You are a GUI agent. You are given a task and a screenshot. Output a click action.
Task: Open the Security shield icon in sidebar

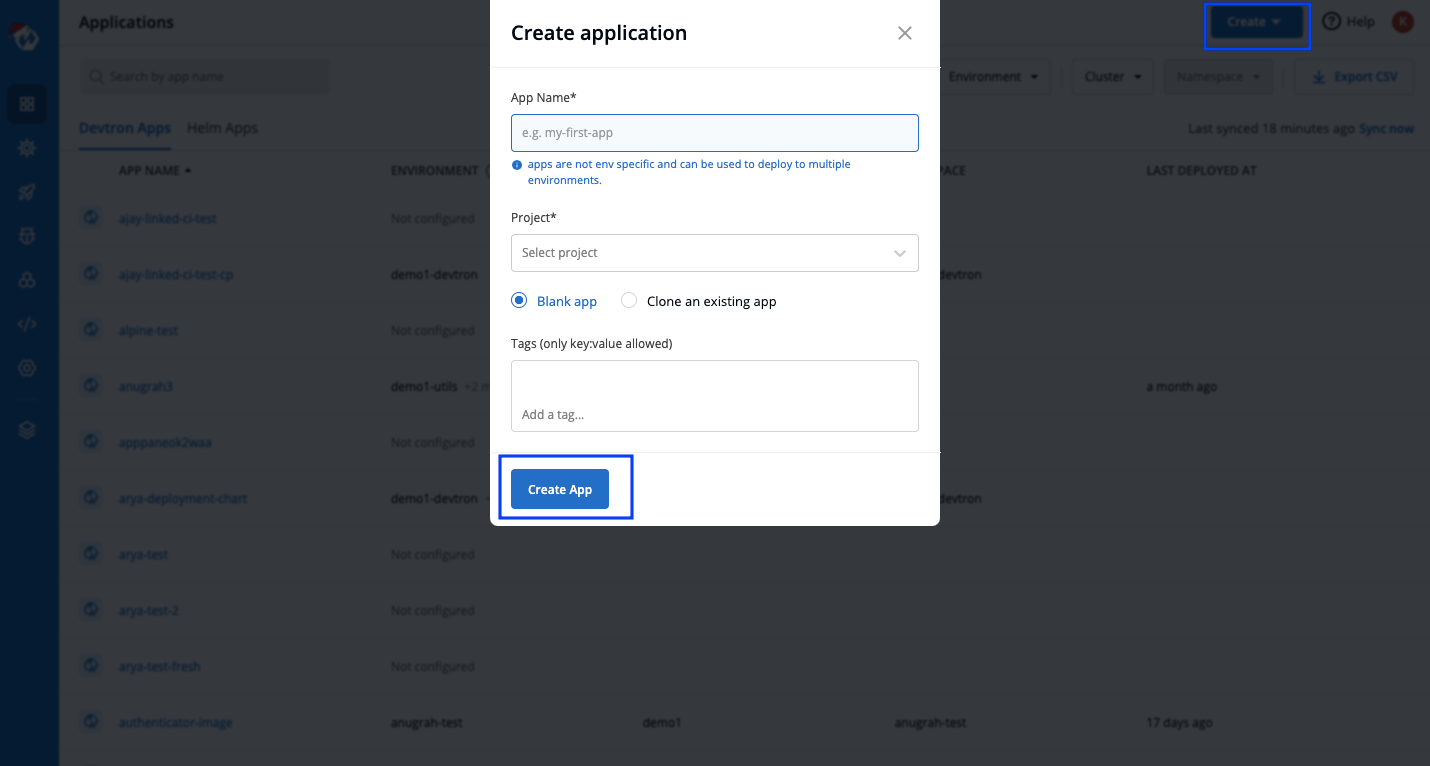pyautogui.click(x=27, y=235)
